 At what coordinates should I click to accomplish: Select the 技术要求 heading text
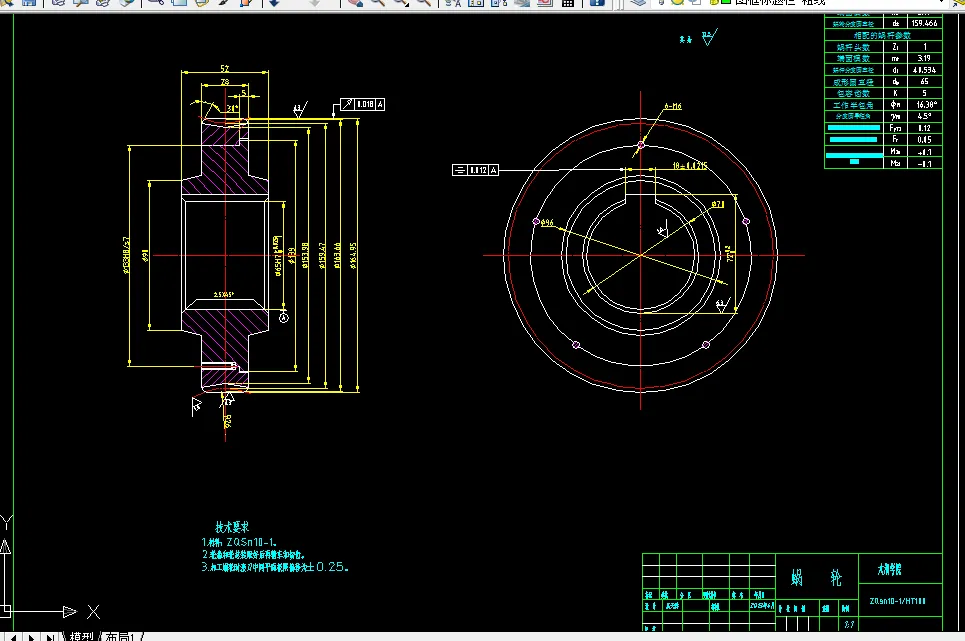pos(232,527)
